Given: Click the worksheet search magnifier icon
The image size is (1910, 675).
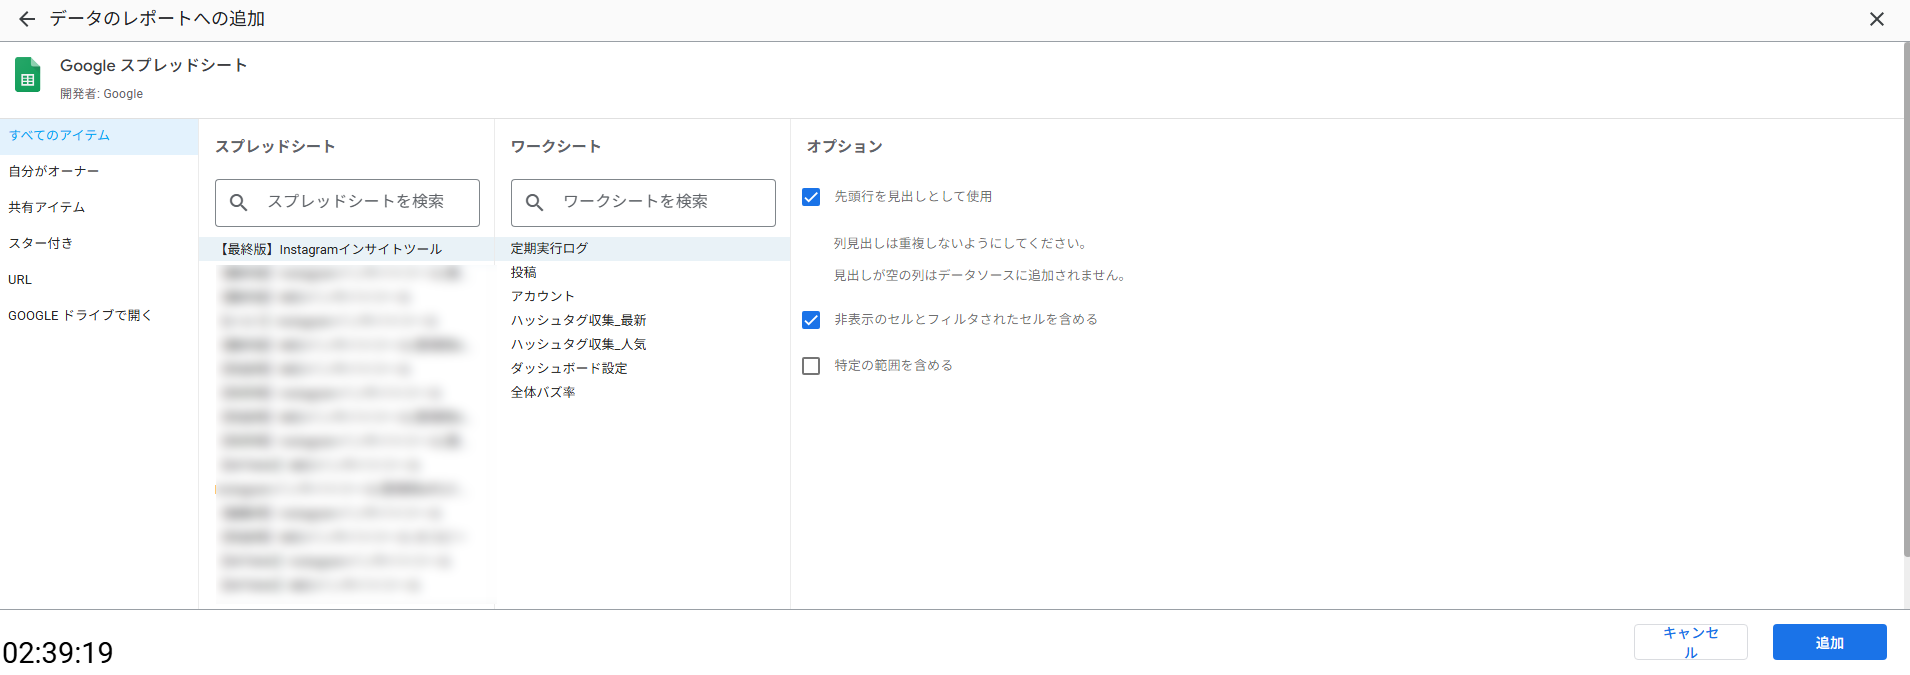Looking at the screenshot, I should 535,202.
